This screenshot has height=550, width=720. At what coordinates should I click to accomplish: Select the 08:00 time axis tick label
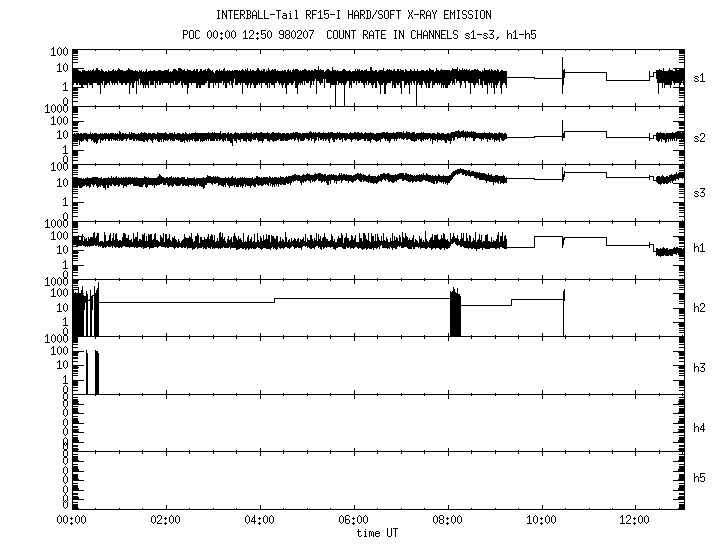click(x=447, y=520)
